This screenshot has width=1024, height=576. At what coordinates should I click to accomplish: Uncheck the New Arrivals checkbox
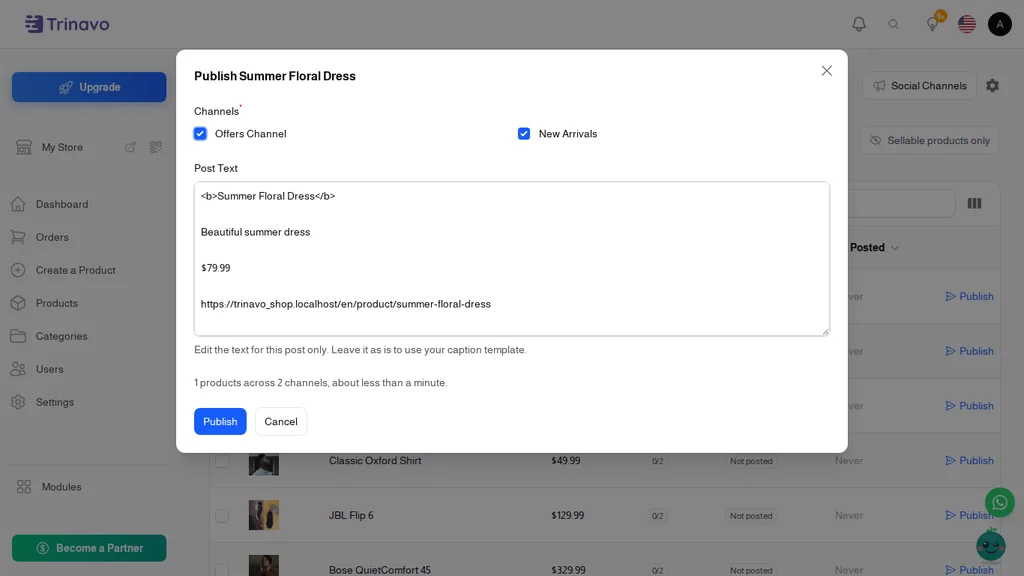pos(524,134)
